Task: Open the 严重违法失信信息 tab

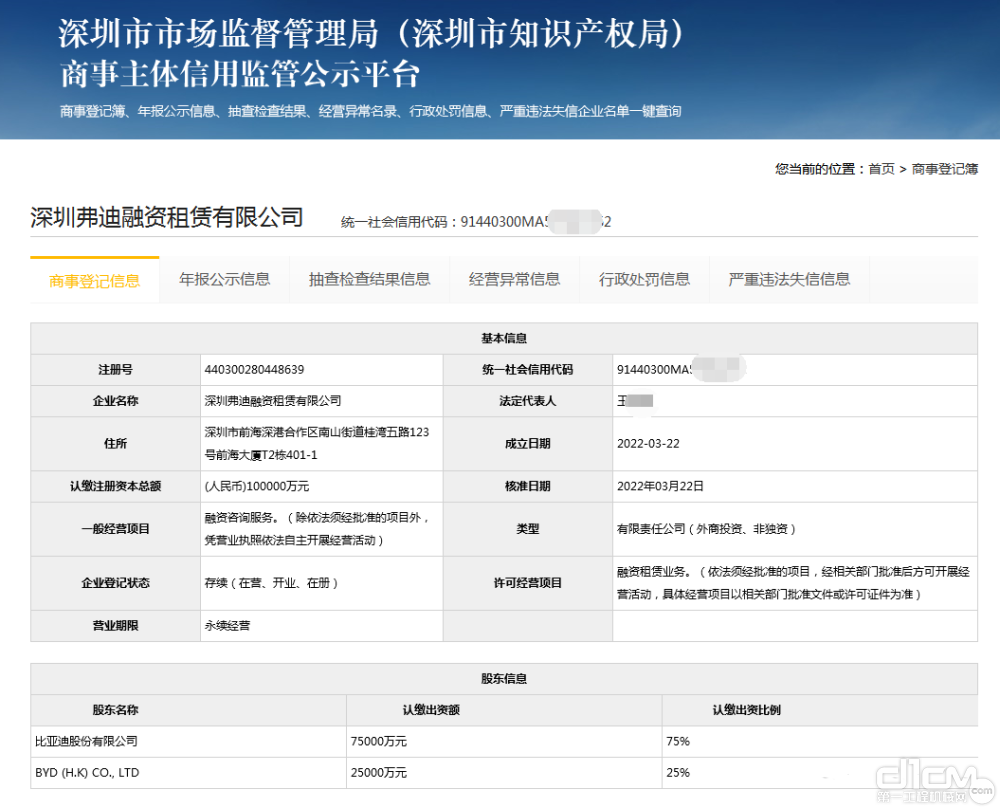Action: click(789, 279)
